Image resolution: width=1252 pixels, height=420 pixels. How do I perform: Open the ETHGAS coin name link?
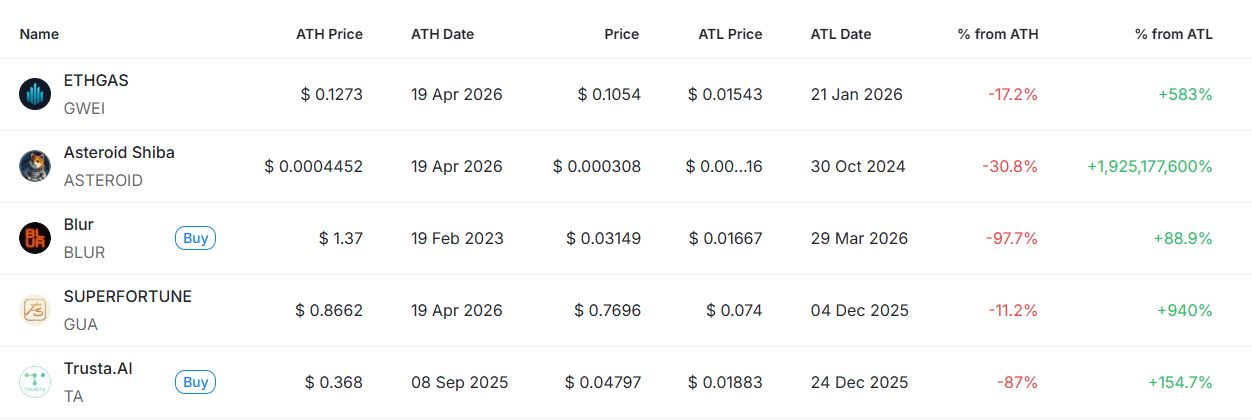pyautogui.click(x=96, y=81)
